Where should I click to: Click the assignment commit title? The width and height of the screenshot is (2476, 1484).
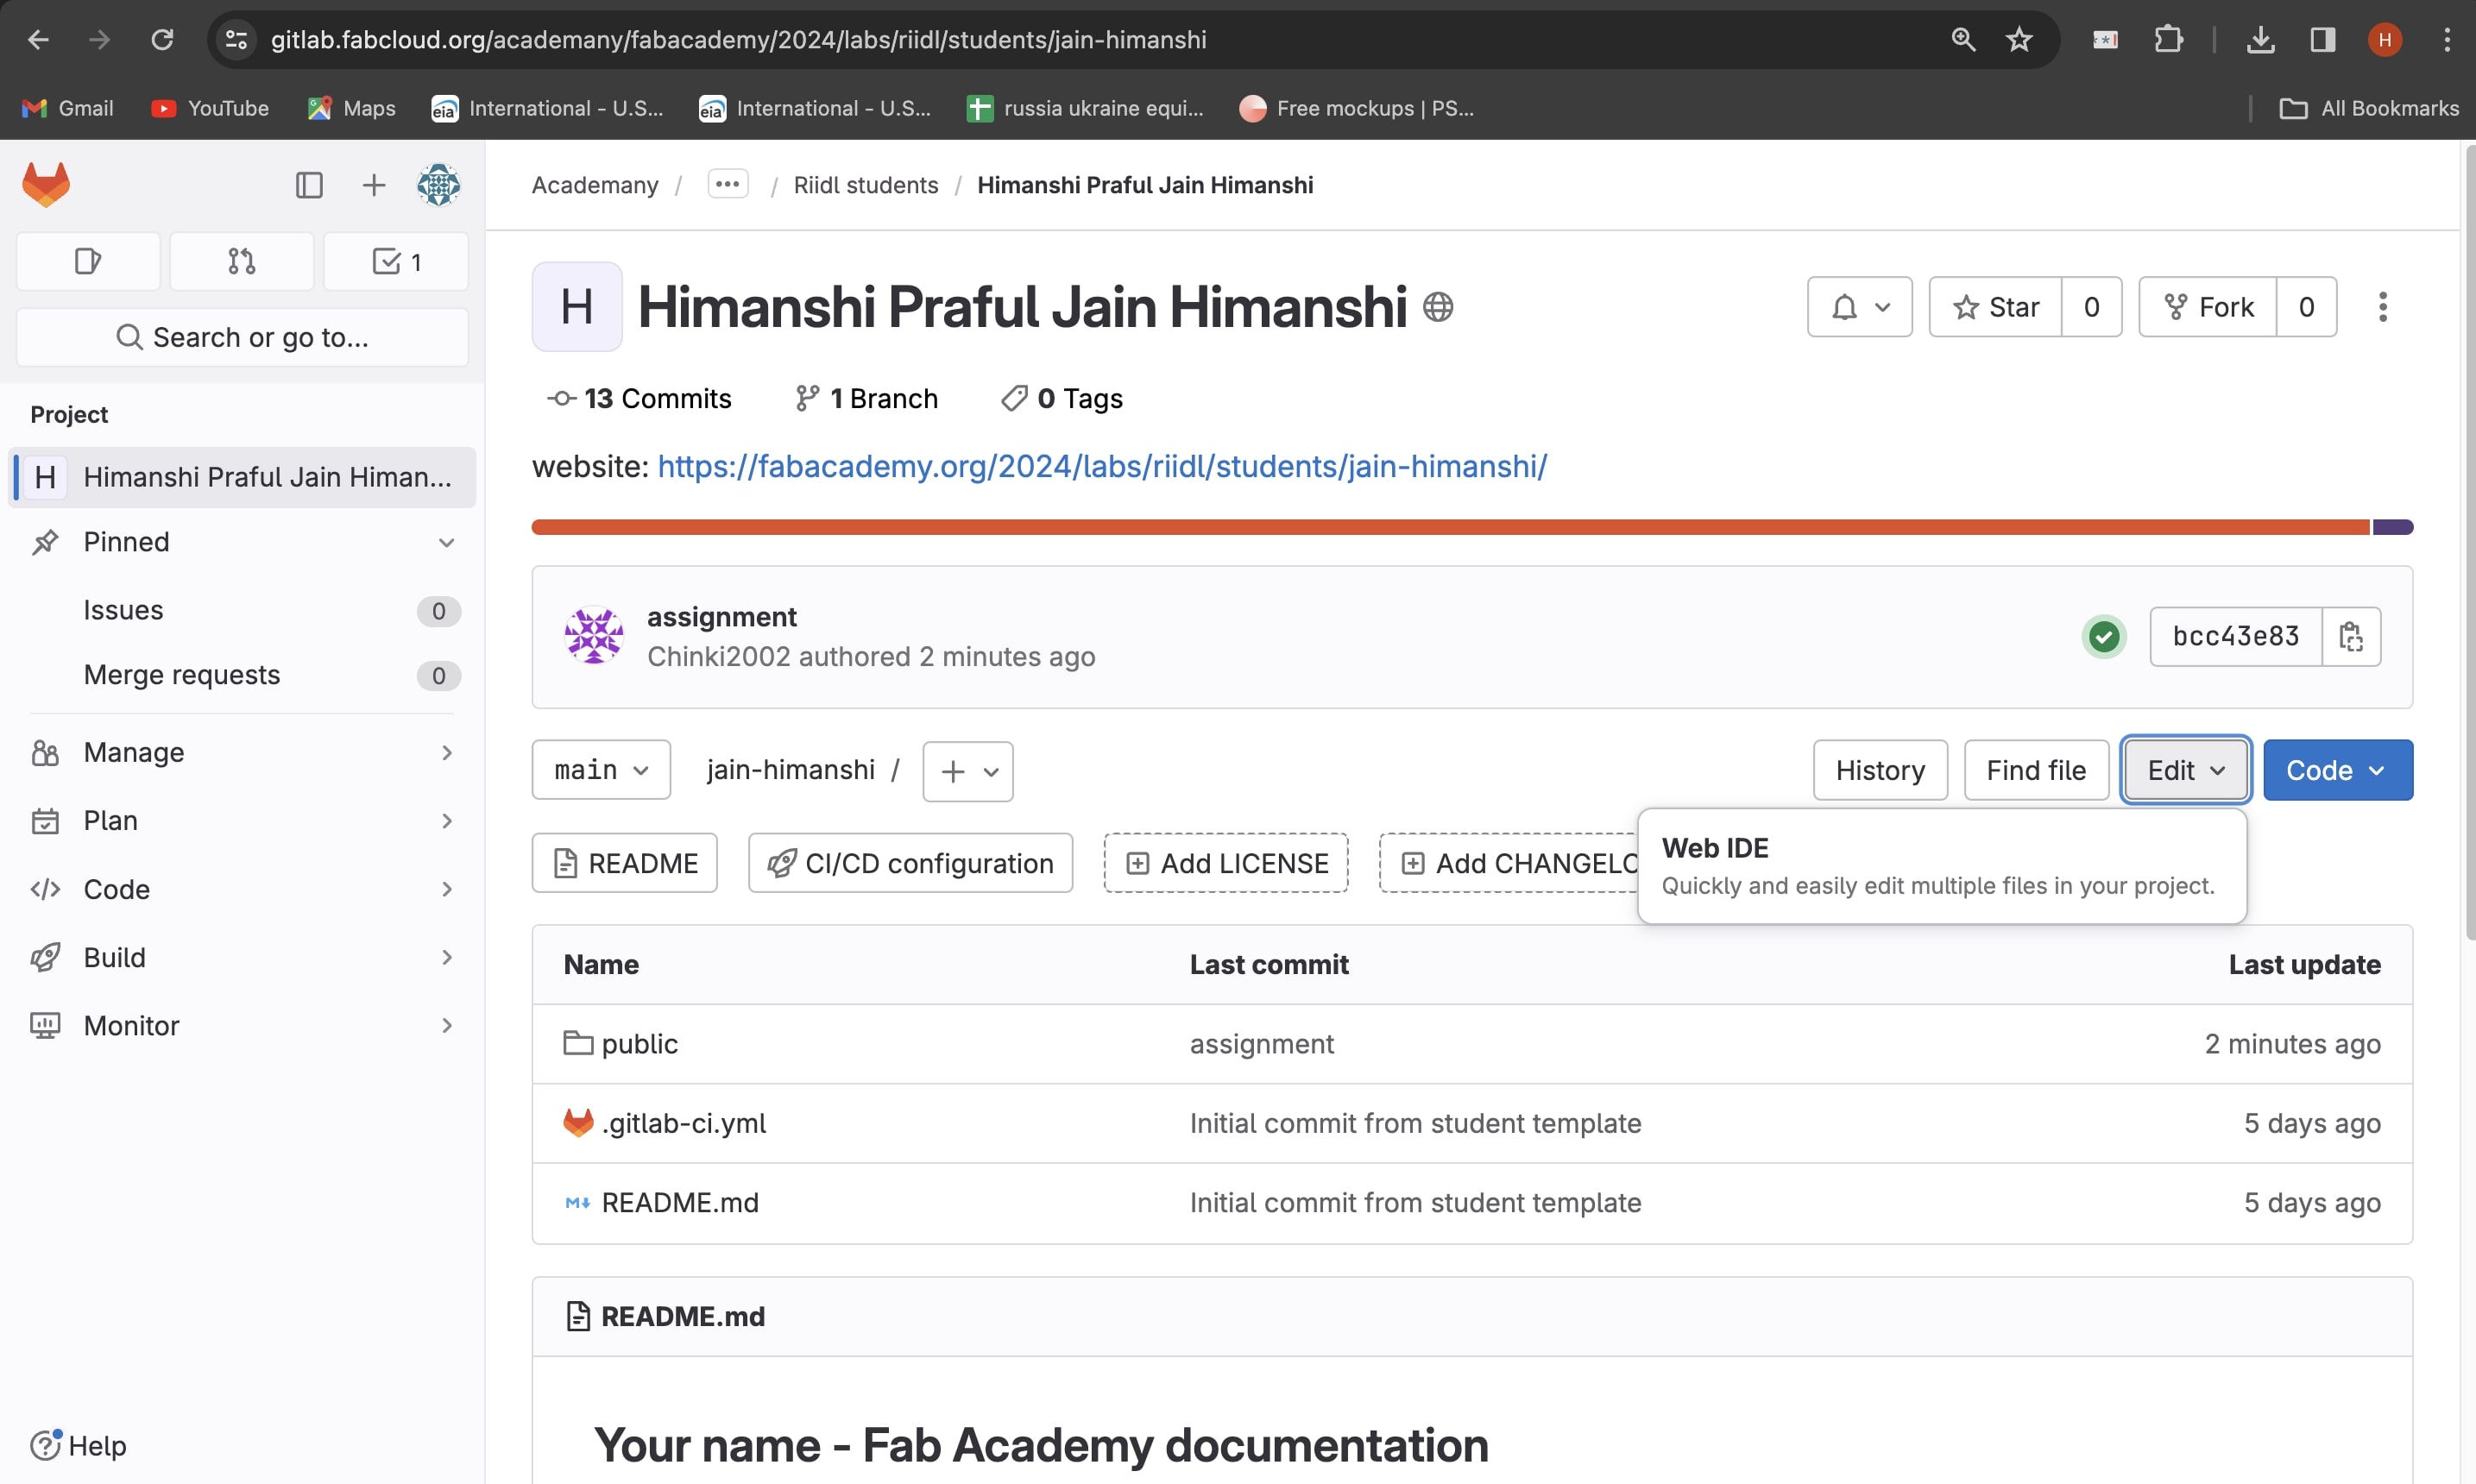pos(721,617)
